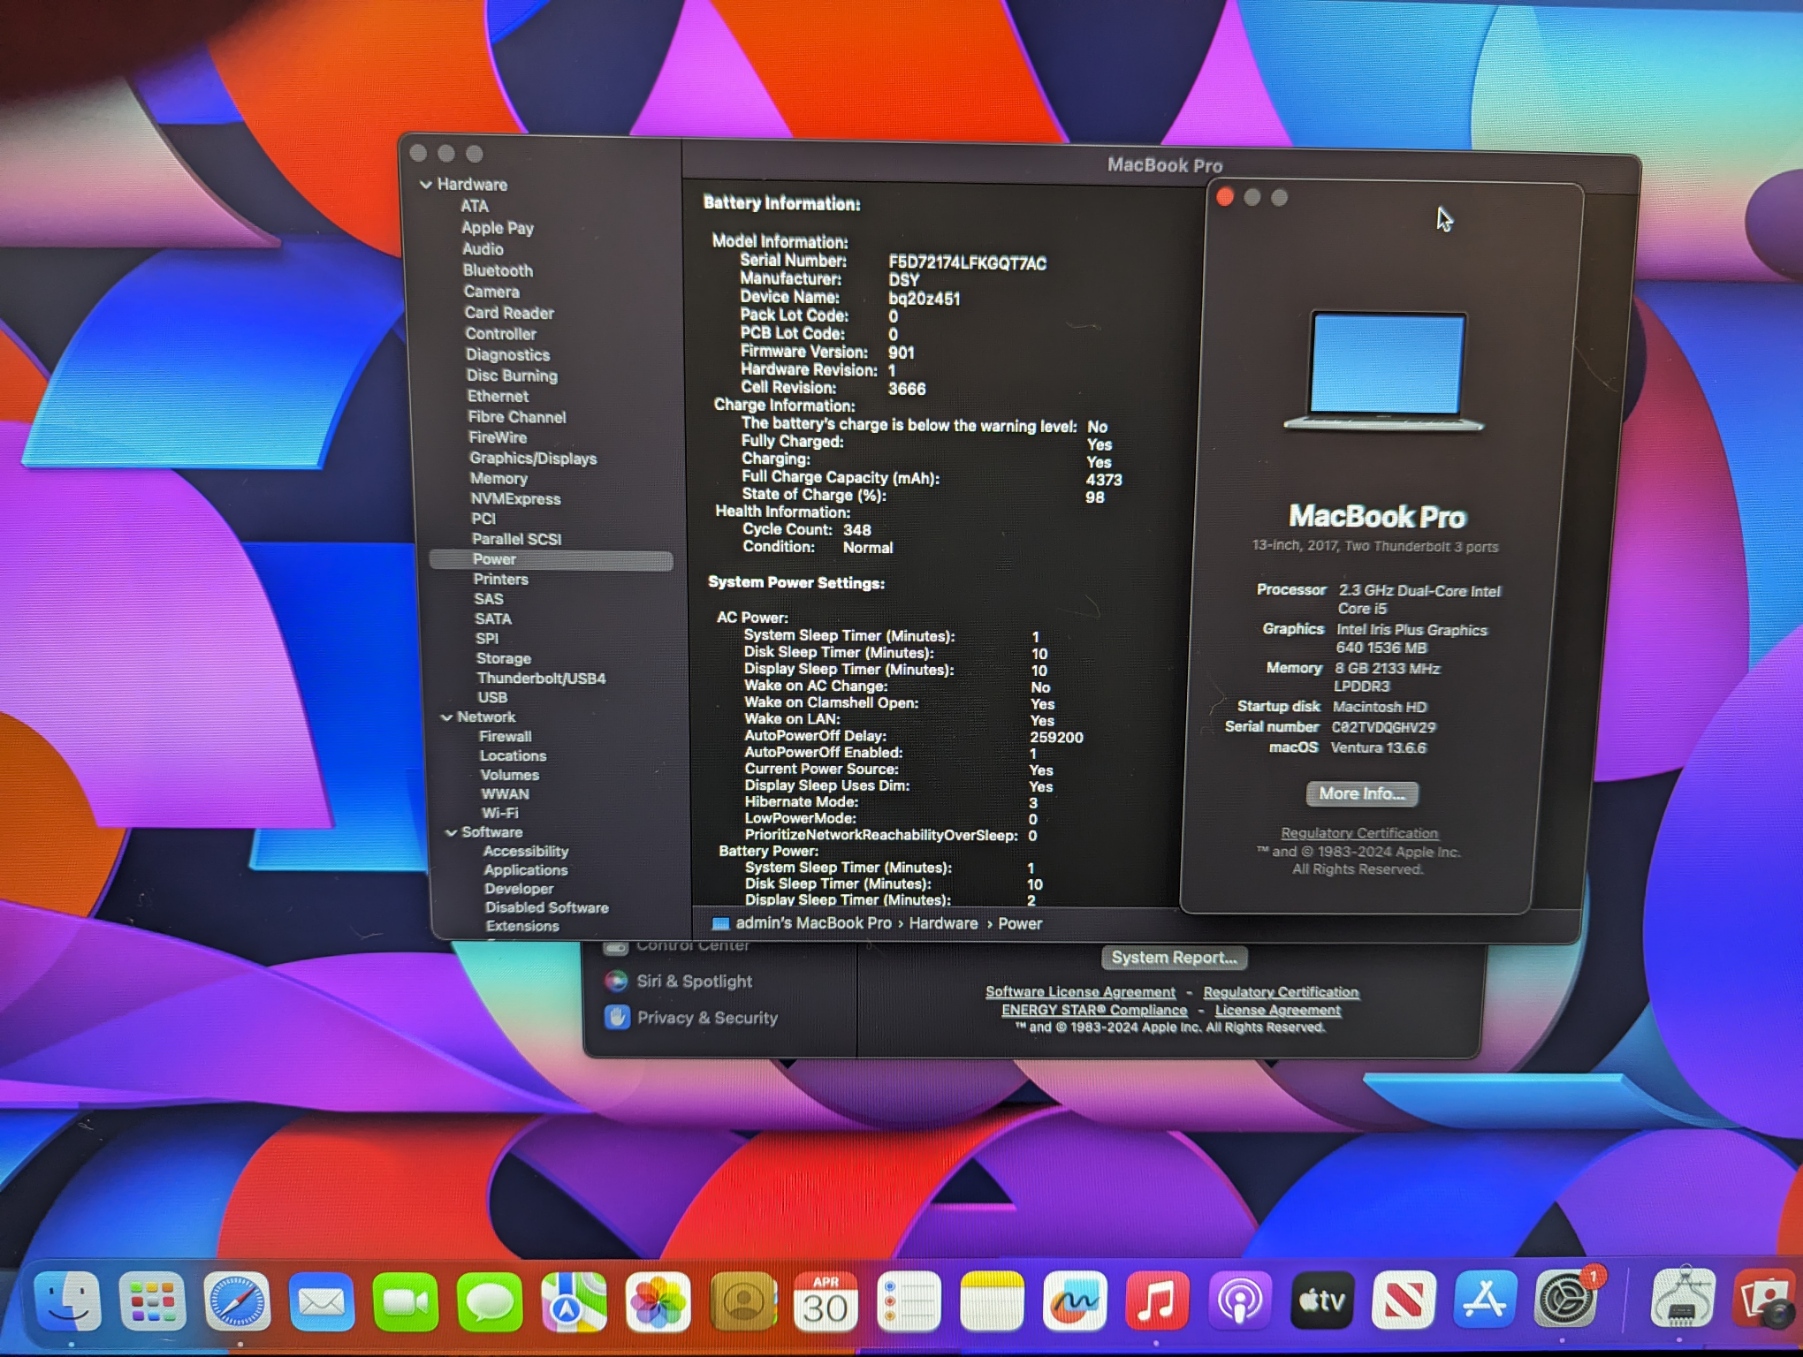Close the About This Mac window
Image resolution: width=1803 pixels, height=1357 pixels.
(1225, 197)
